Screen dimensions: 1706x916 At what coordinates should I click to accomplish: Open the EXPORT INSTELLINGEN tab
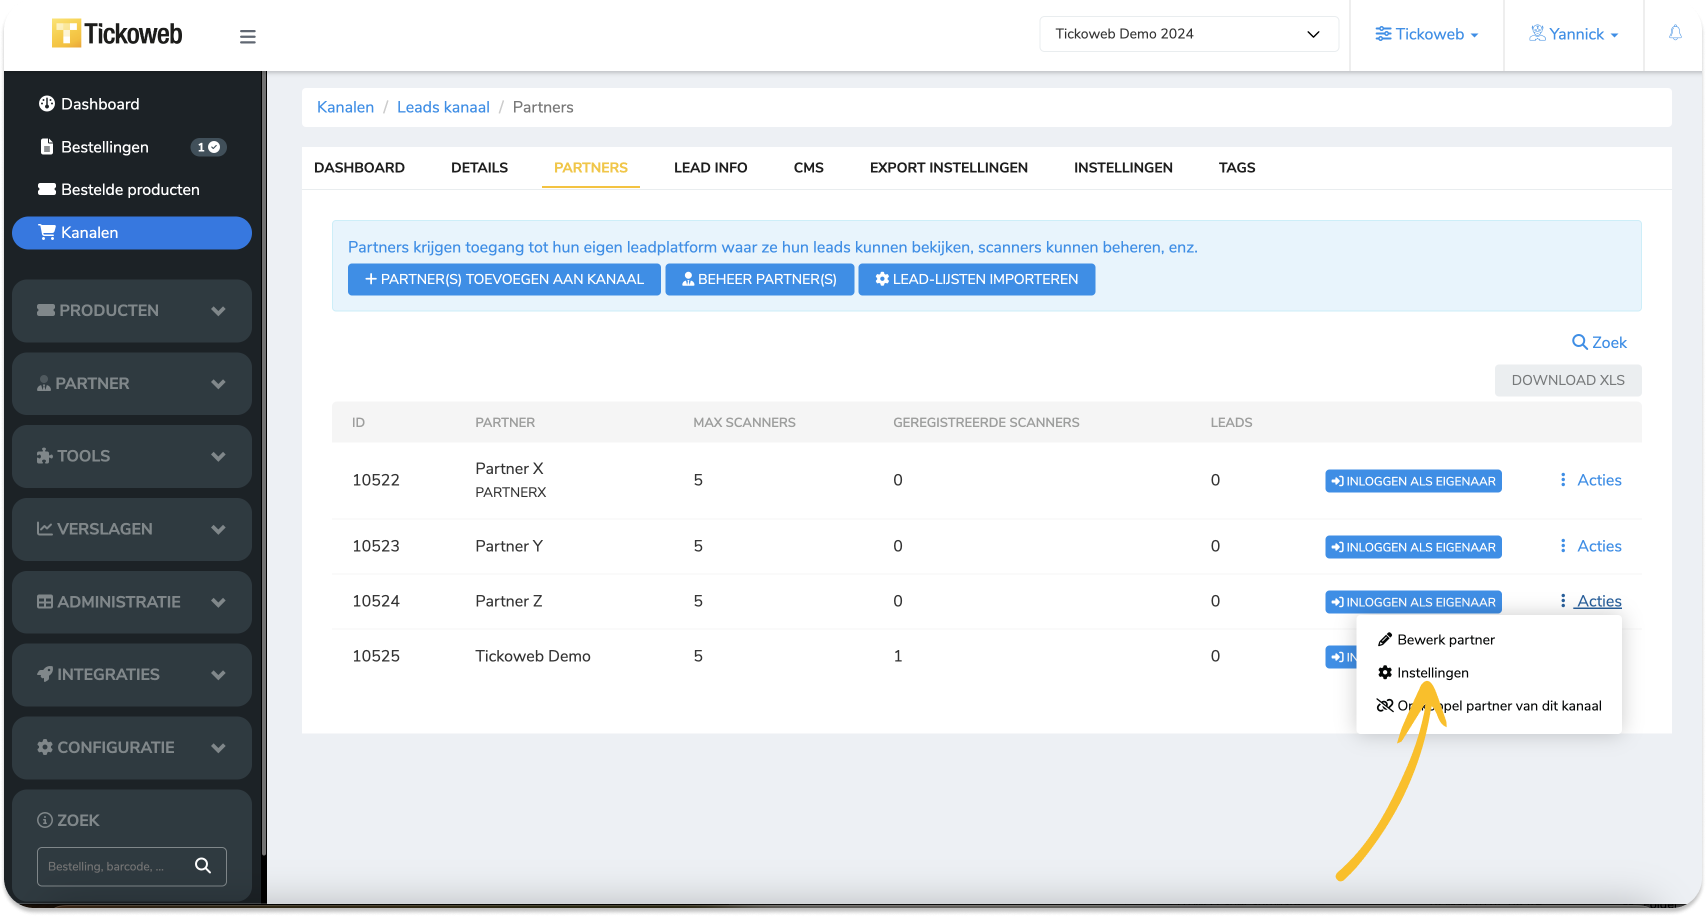click(x=949, y=168)
